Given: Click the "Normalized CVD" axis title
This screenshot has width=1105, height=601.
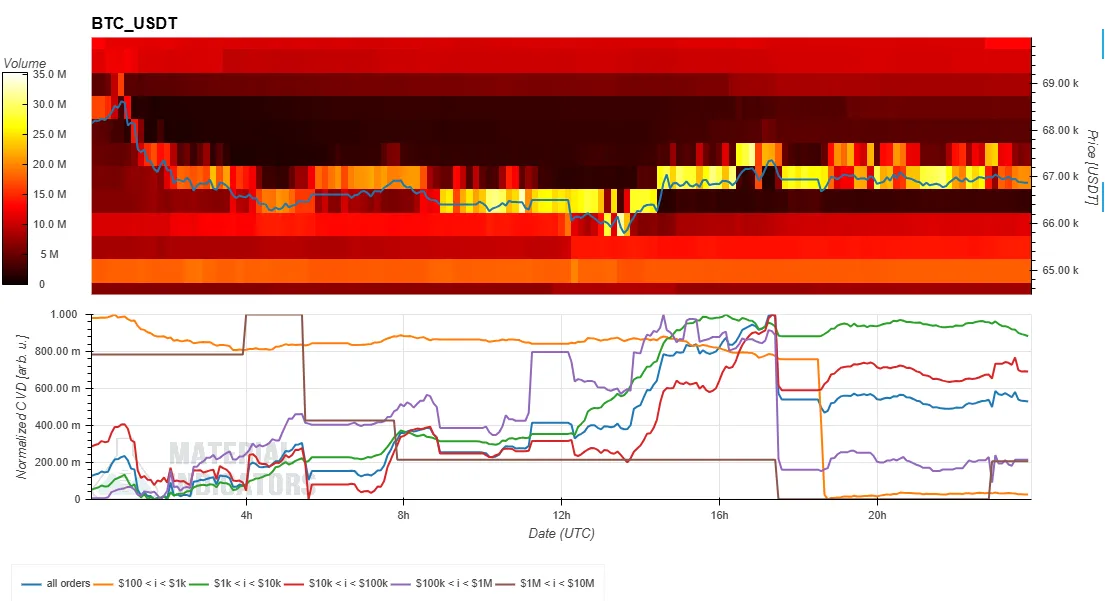Looking at the screenshot, I should [21, 406].
